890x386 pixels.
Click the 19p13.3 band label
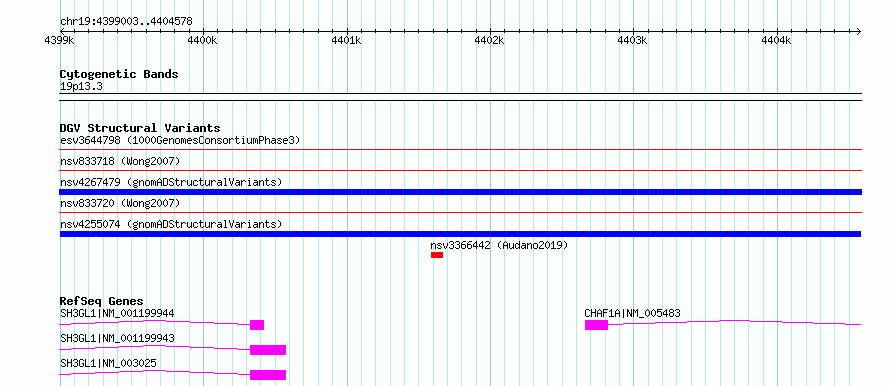81,87
